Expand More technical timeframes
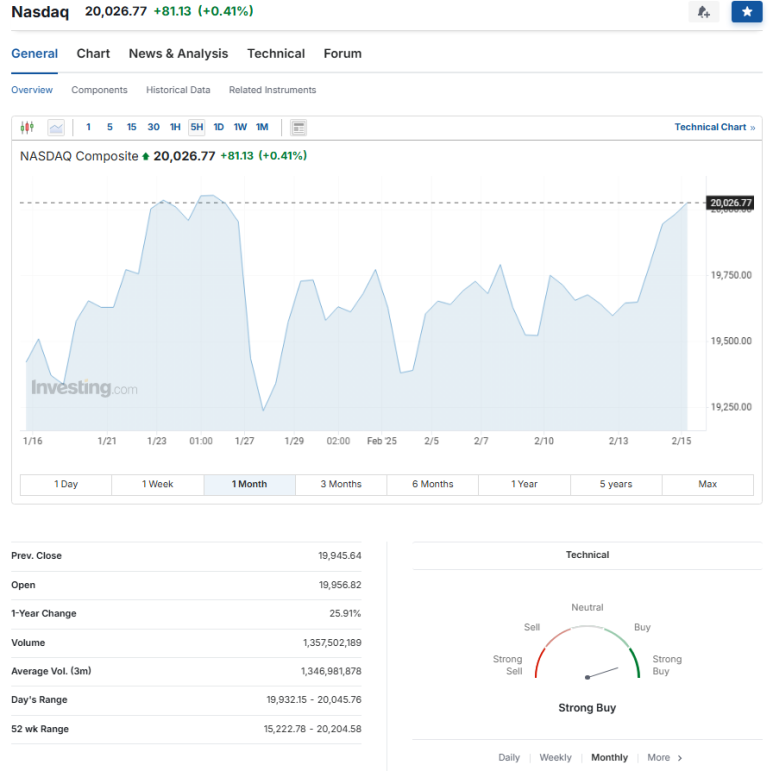Screen dimensions: 773x771 665,757
